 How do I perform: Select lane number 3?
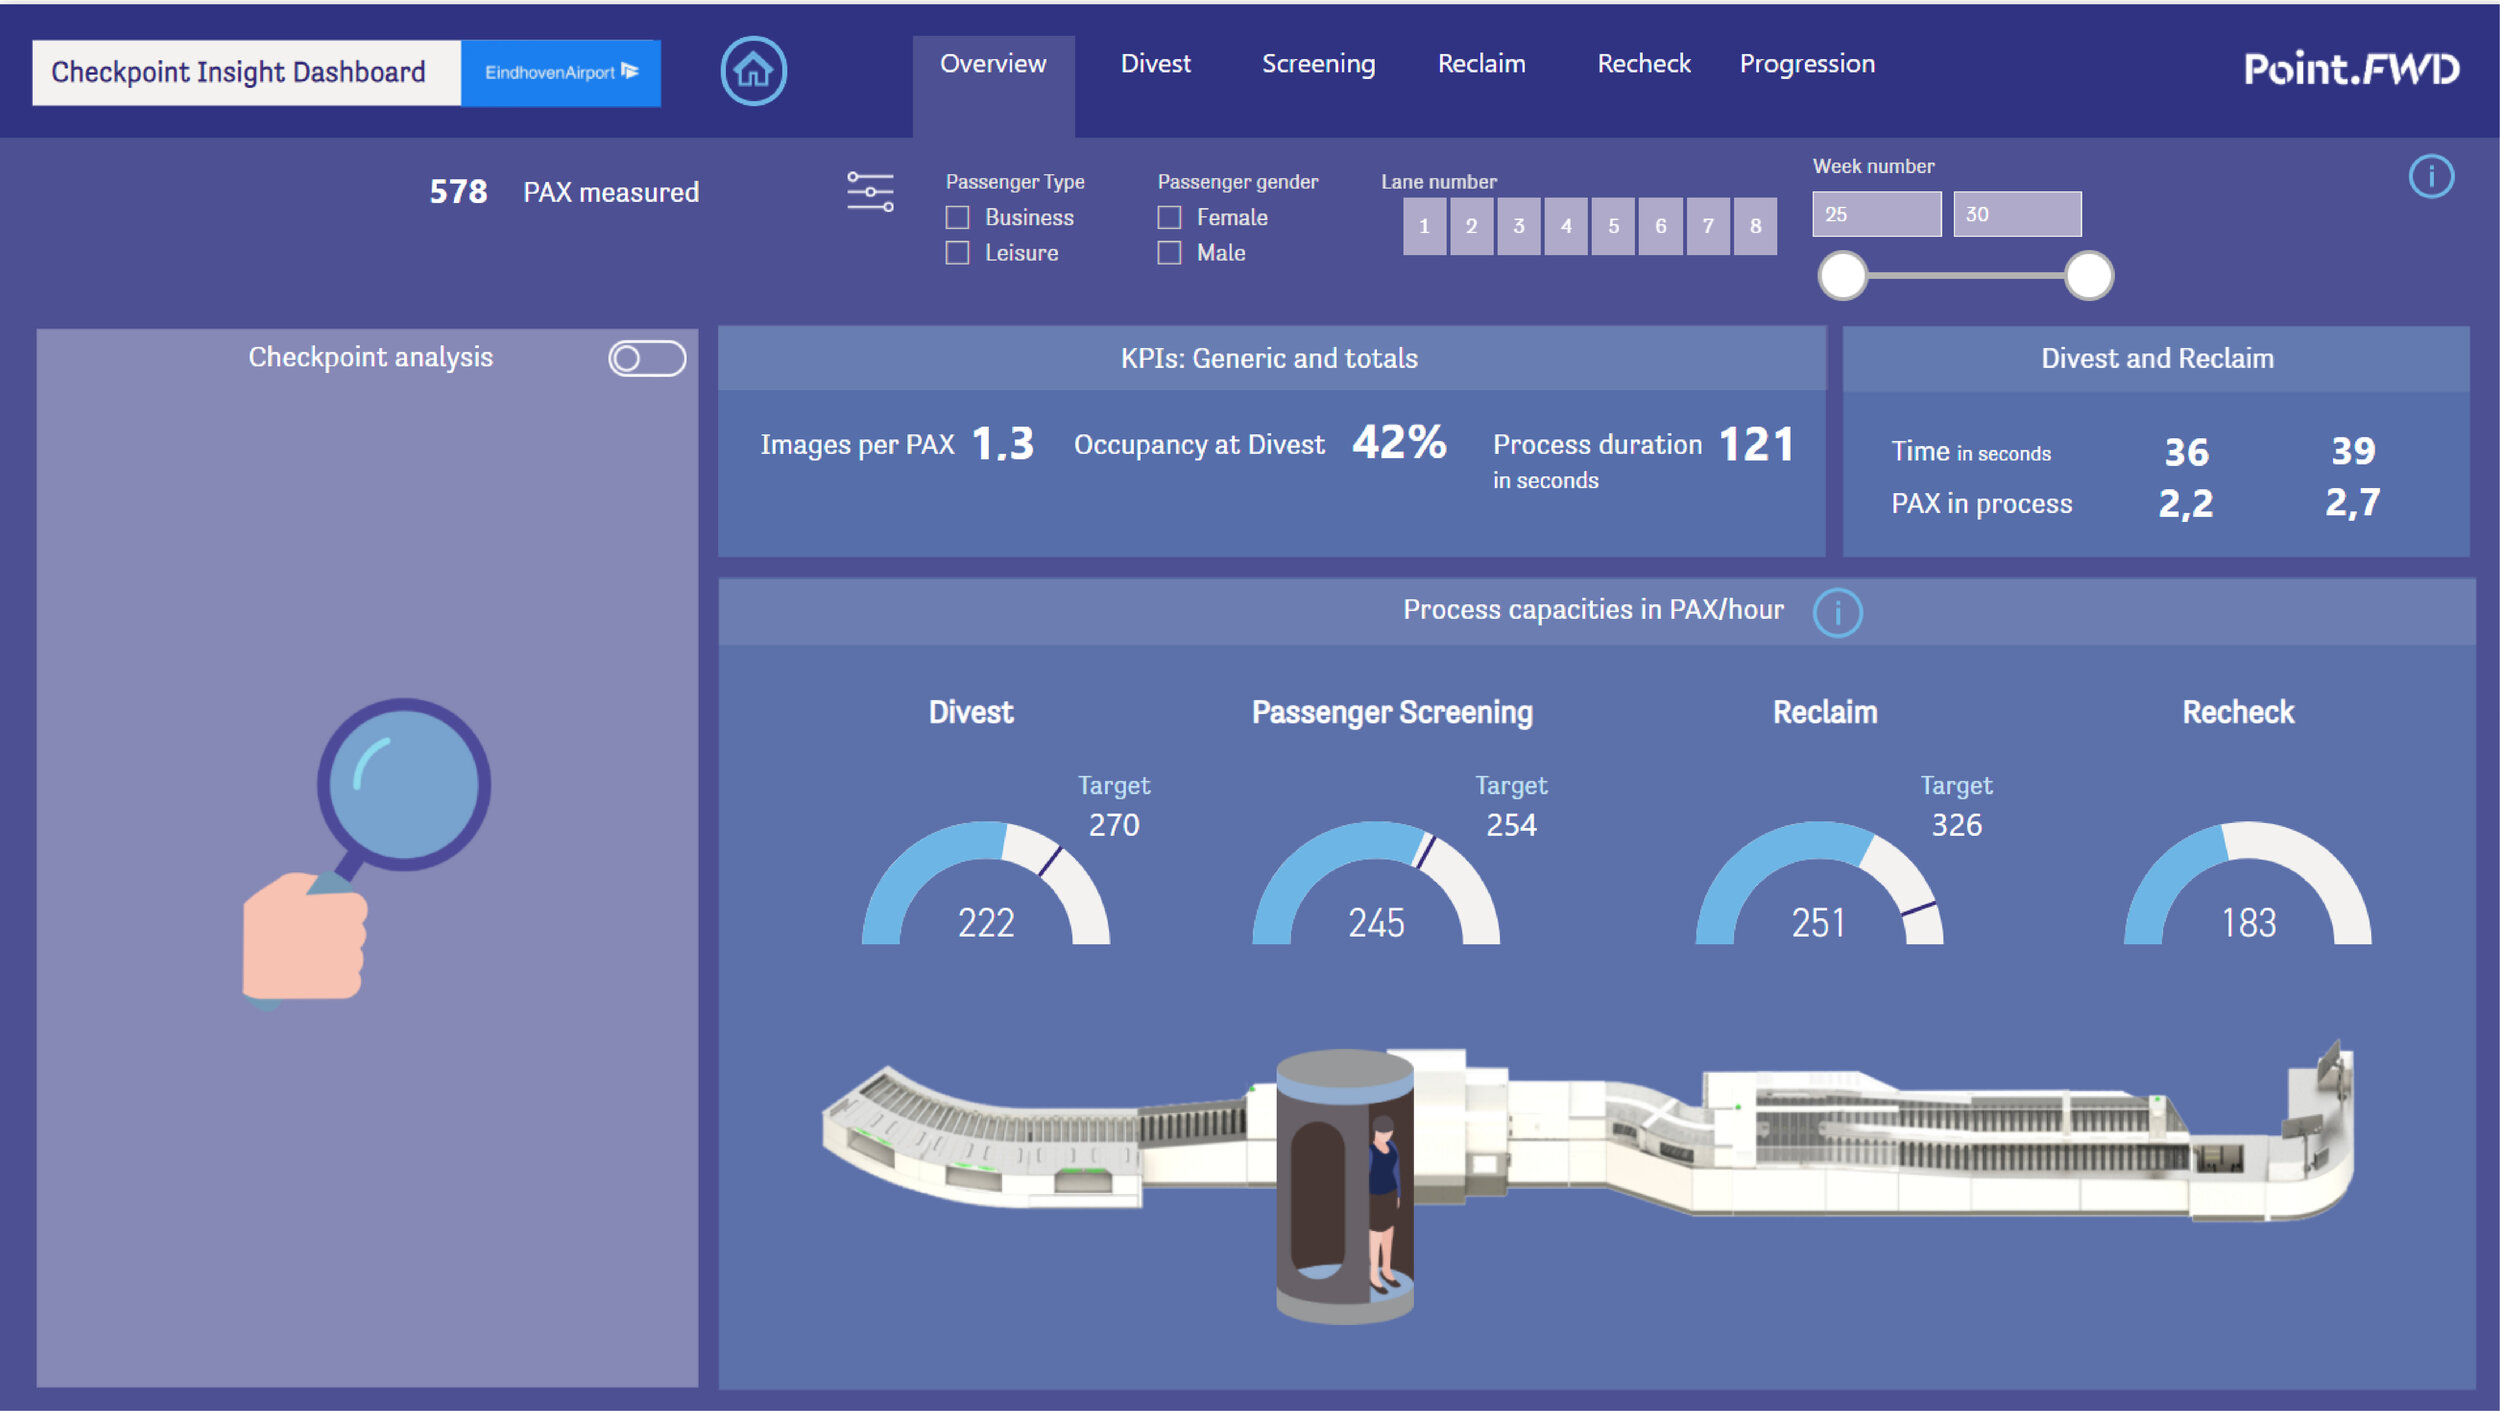pyautogui.click(x=1518, y=226)
